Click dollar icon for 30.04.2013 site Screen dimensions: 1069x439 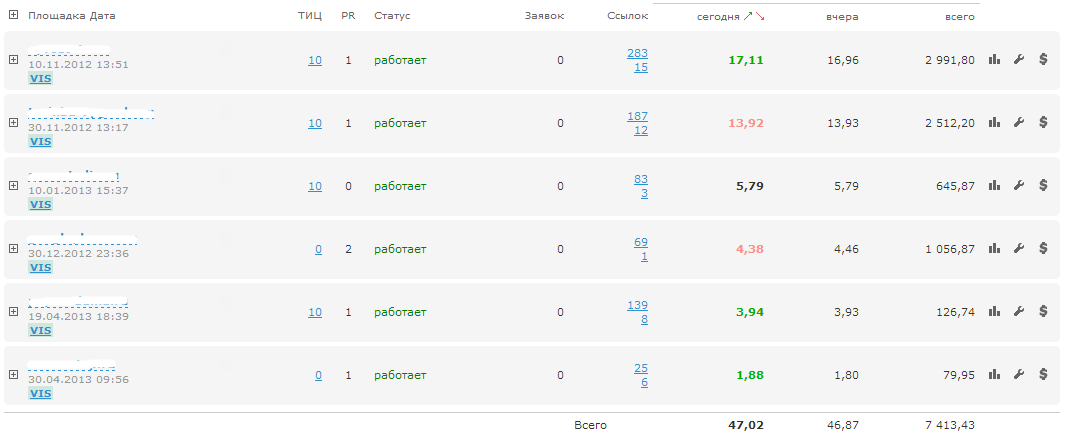tap(1043, 375)
